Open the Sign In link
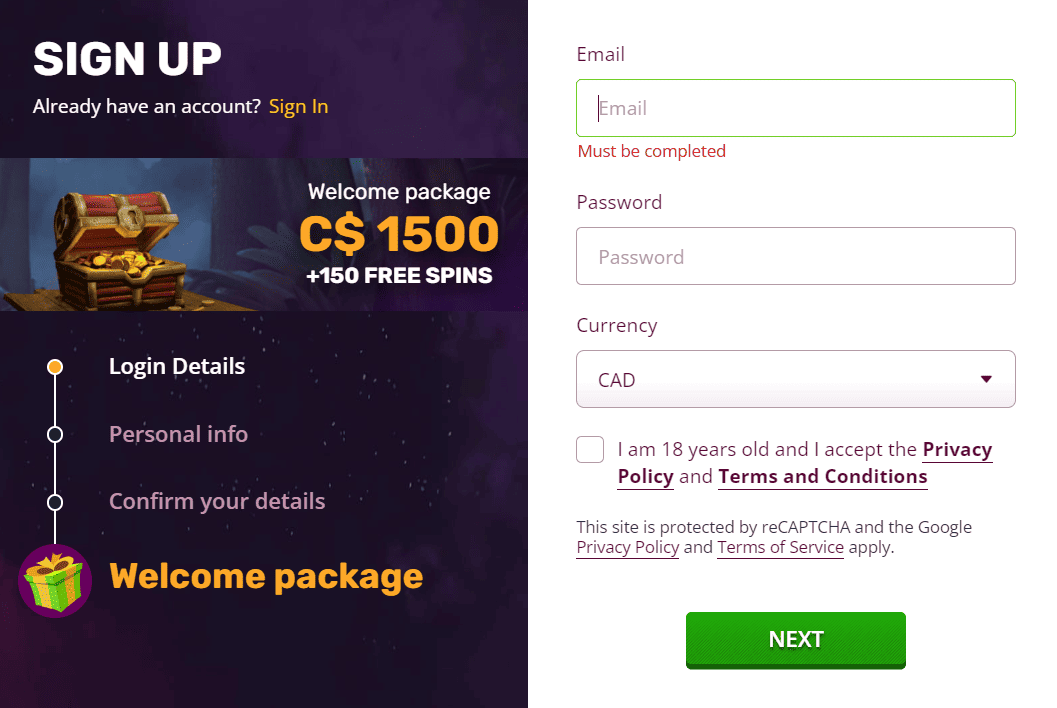The image size is (1057, 708). point(299,107)
